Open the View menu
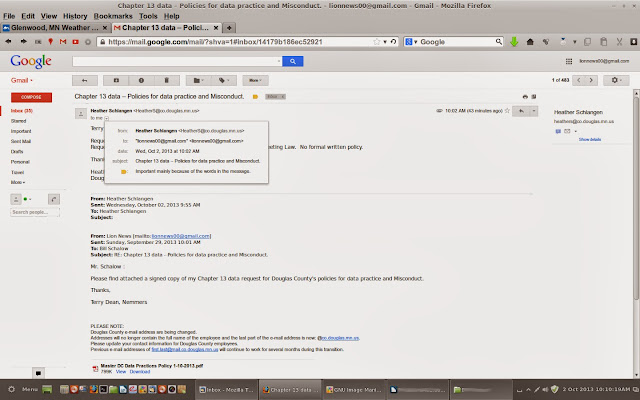 click(49, 16)
